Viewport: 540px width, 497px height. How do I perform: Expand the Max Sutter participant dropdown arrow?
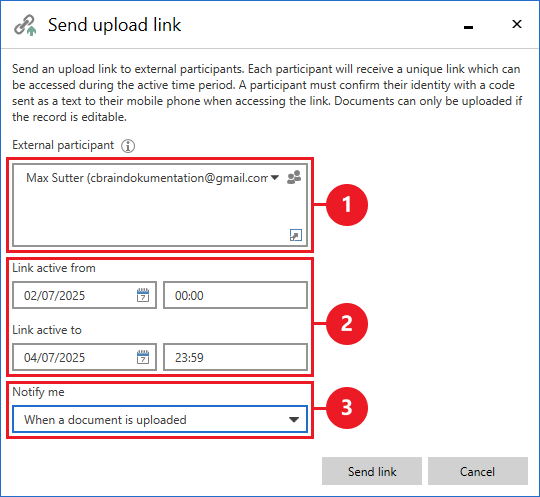[275, 178]
